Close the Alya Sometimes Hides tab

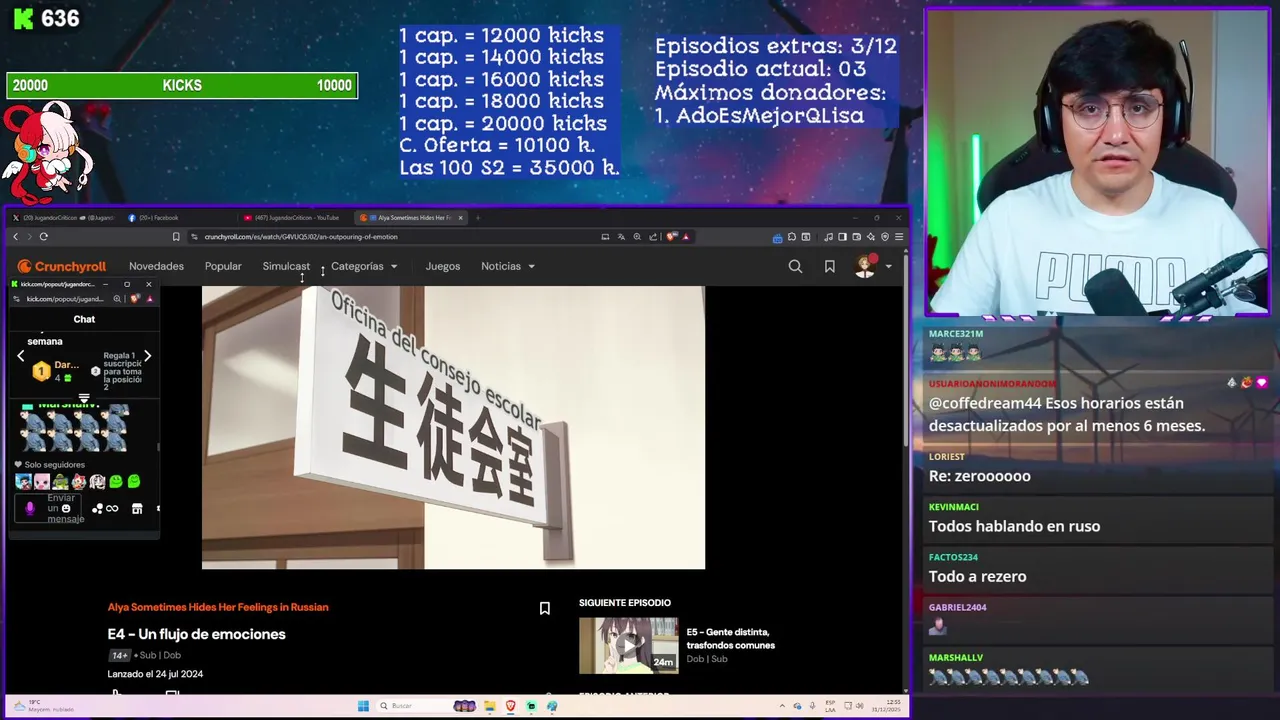click(x=460, y=217)
